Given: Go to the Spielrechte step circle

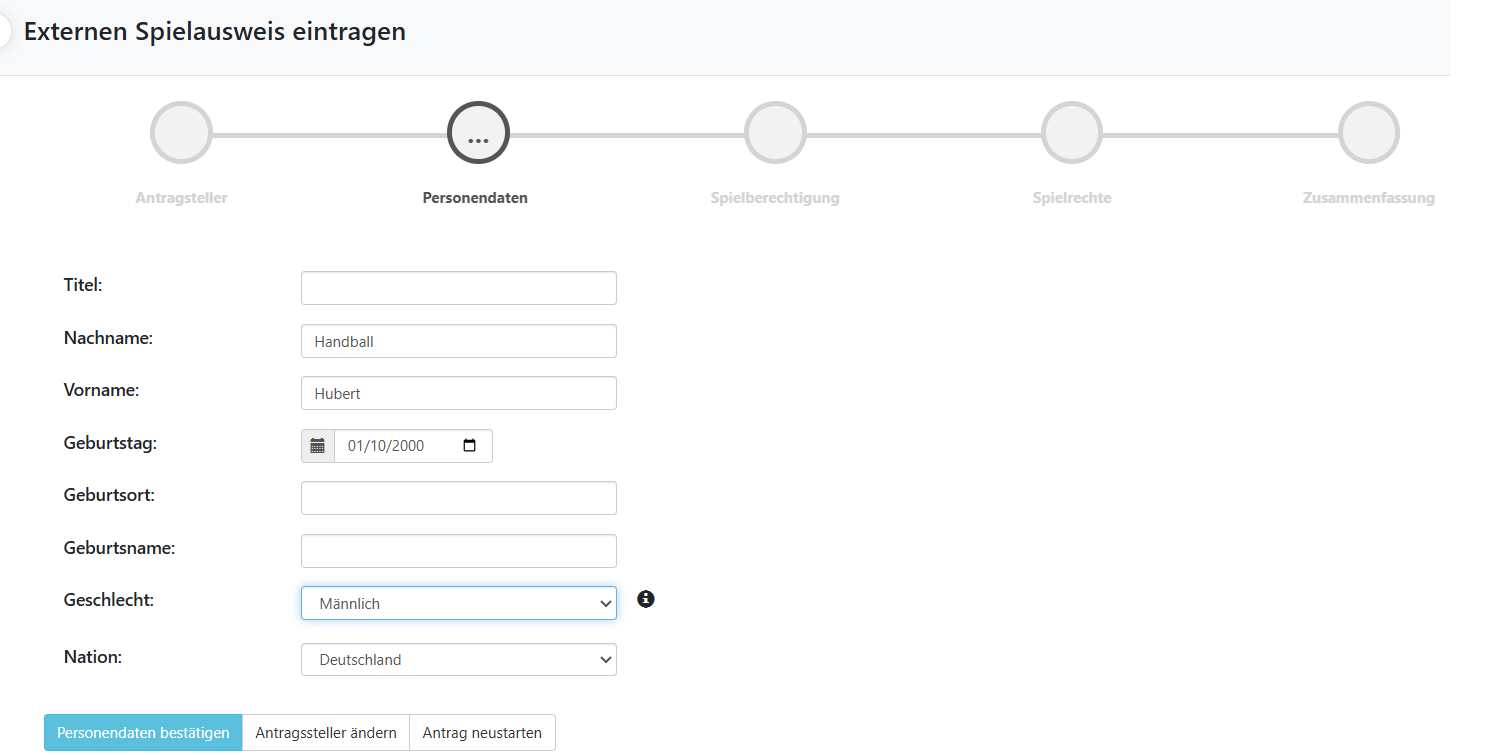Looking at the screenshot, I should coord(1071,133).
